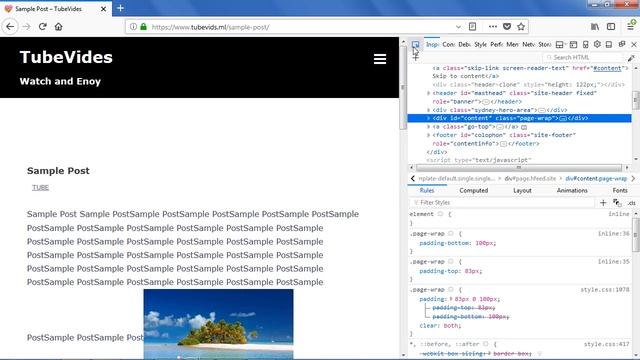Open the site information icon in address bar
This screenshot has height=360, width=640.
pyautogui.click(x=133, y=27)
